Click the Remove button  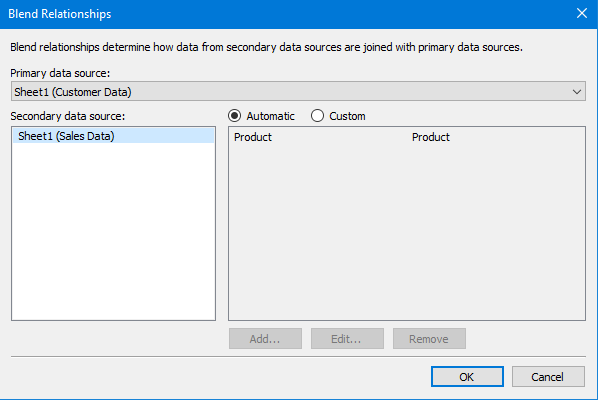pyautogui.click(x=429, y=339)
